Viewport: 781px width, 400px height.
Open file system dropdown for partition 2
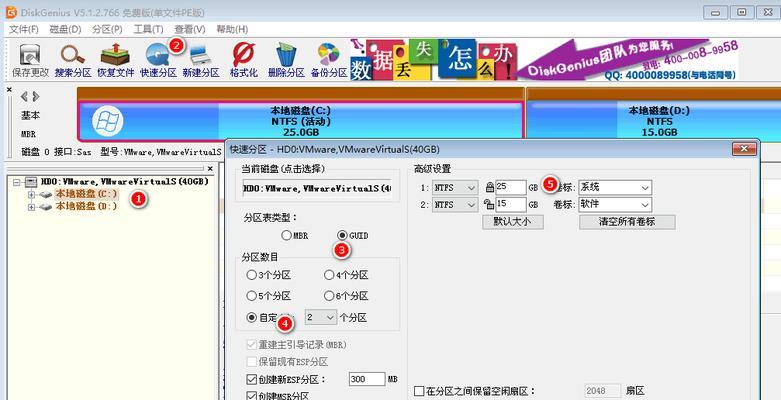coord(455,205)
